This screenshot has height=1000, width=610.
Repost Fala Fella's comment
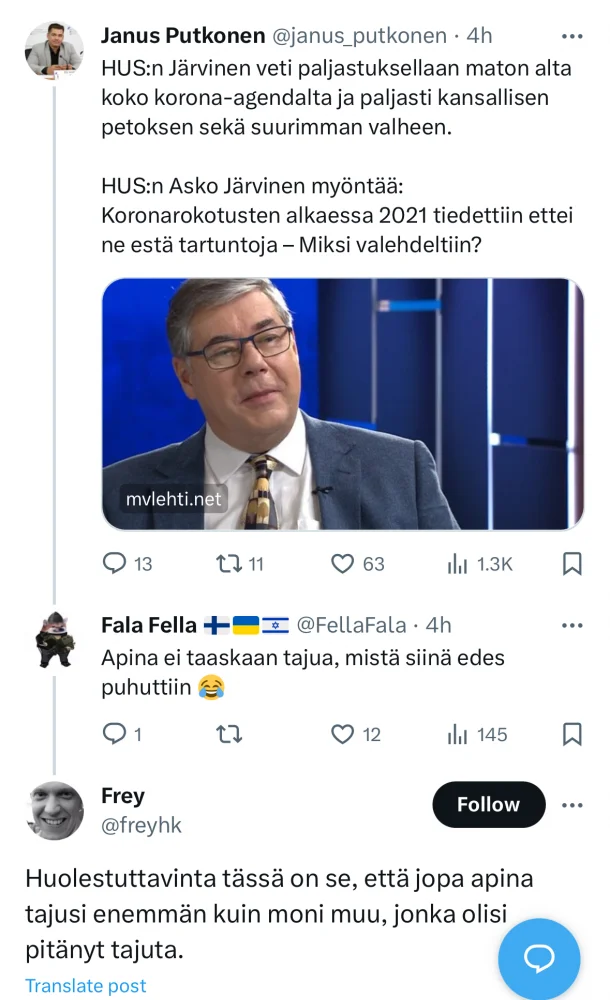pos(228,735)
